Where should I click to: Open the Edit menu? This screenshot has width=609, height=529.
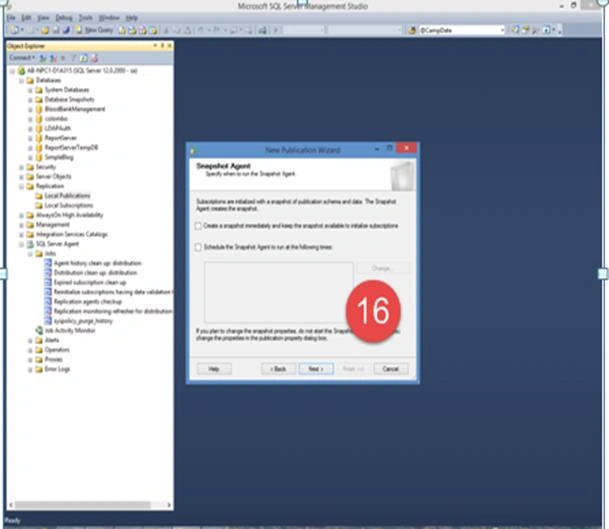point(26,18)
